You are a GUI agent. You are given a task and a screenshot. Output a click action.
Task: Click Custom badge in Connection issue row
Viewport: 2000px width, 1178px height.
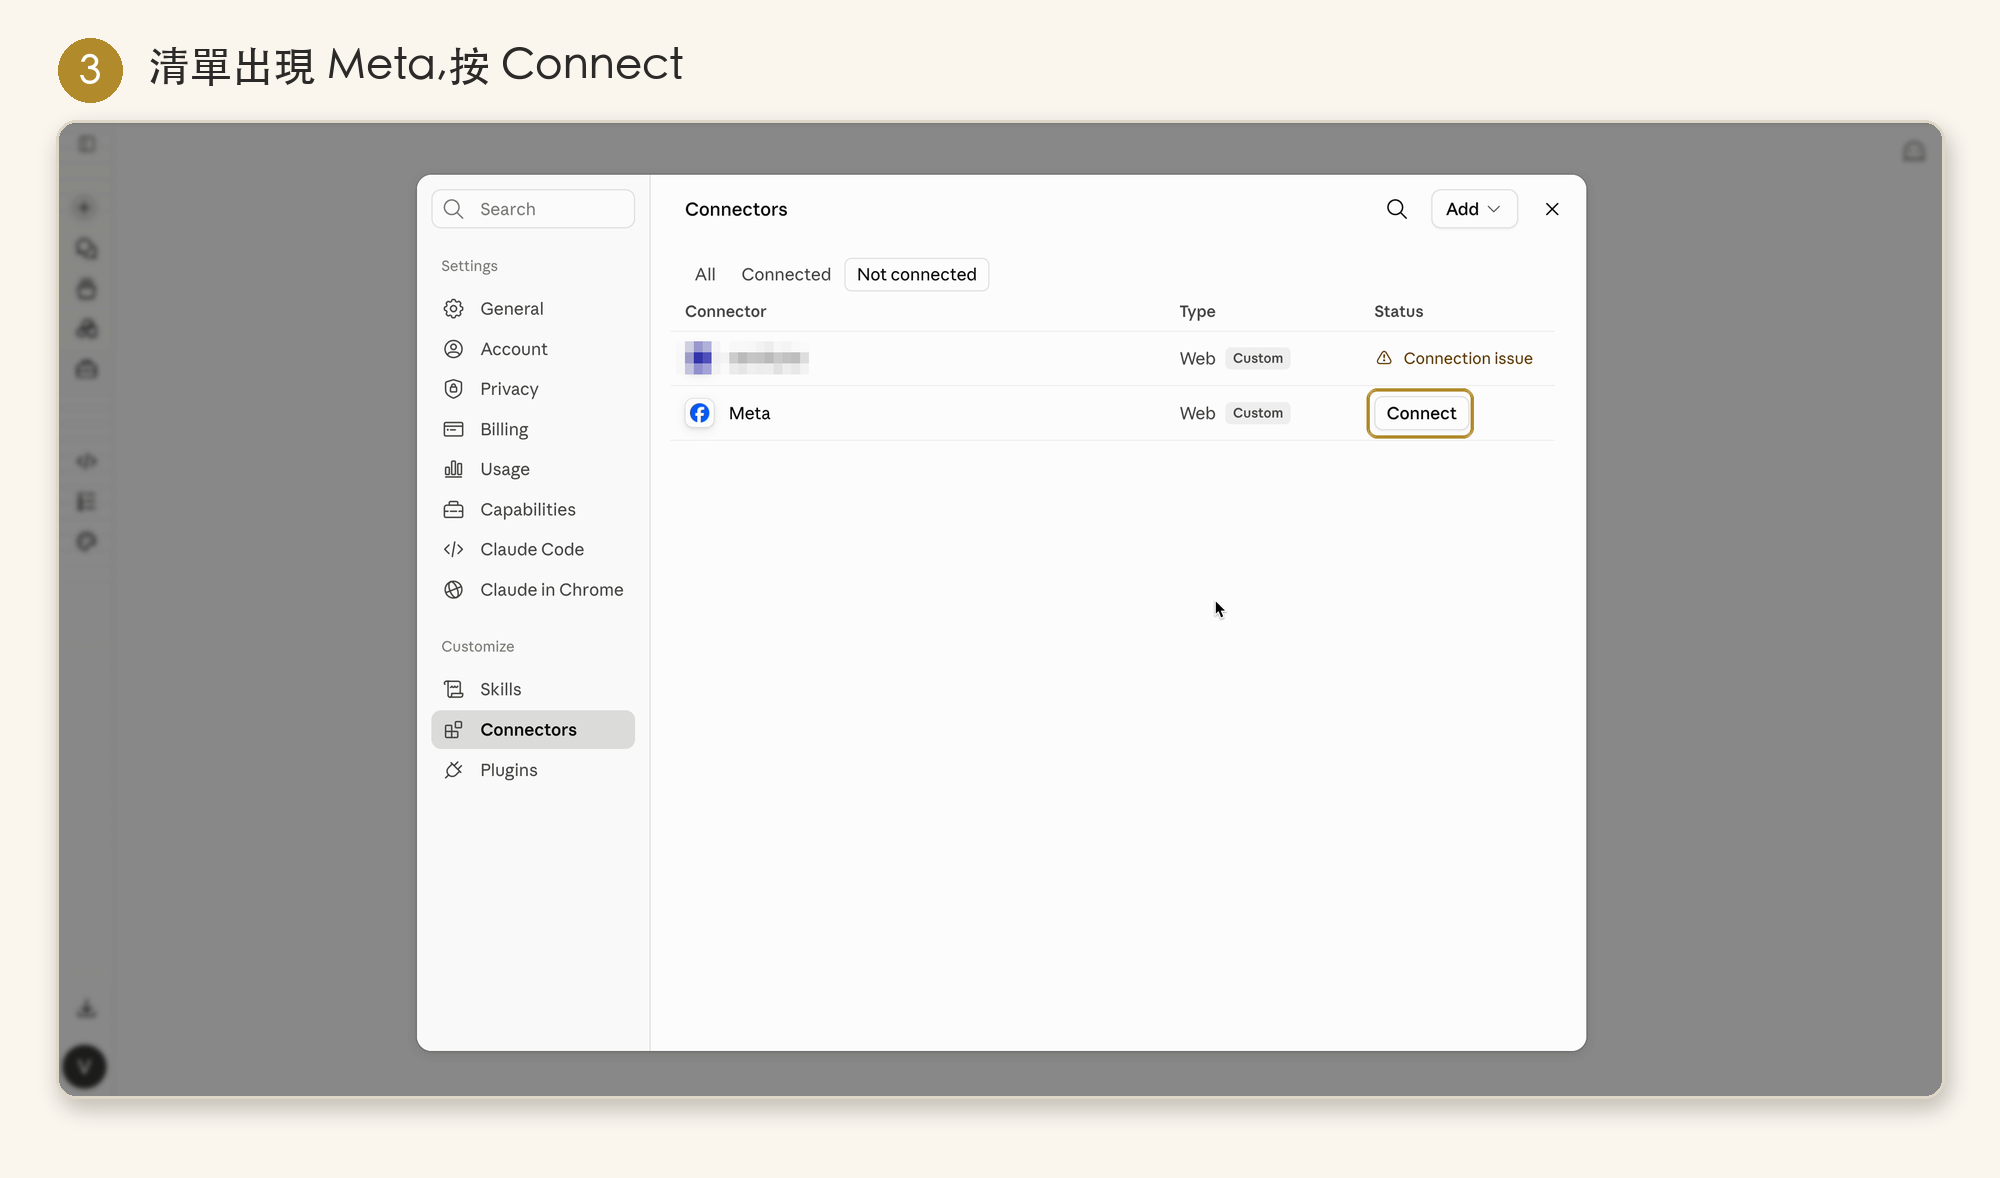coord(1258,358)
